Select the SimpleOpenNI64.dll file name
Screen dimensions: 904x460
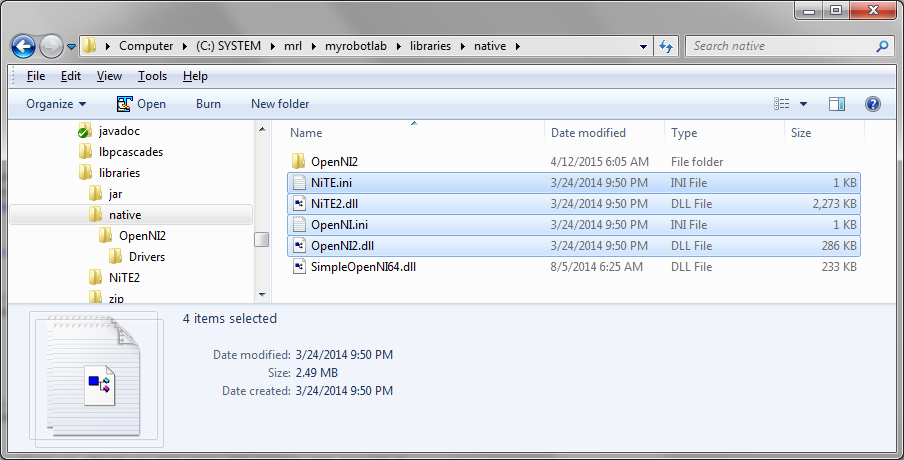(x=363, y=267)
